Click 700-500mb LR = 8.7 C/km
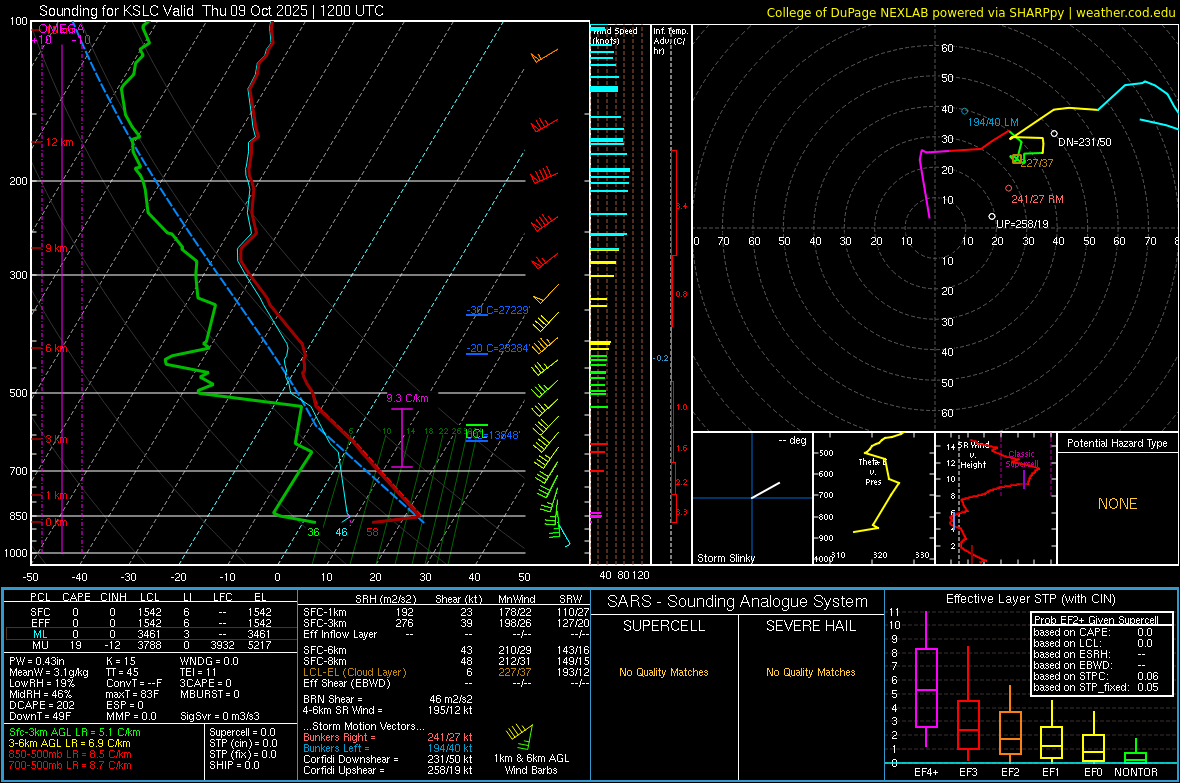The width and height of the screenshot is (1180, 783). click(x=70, y=765)
